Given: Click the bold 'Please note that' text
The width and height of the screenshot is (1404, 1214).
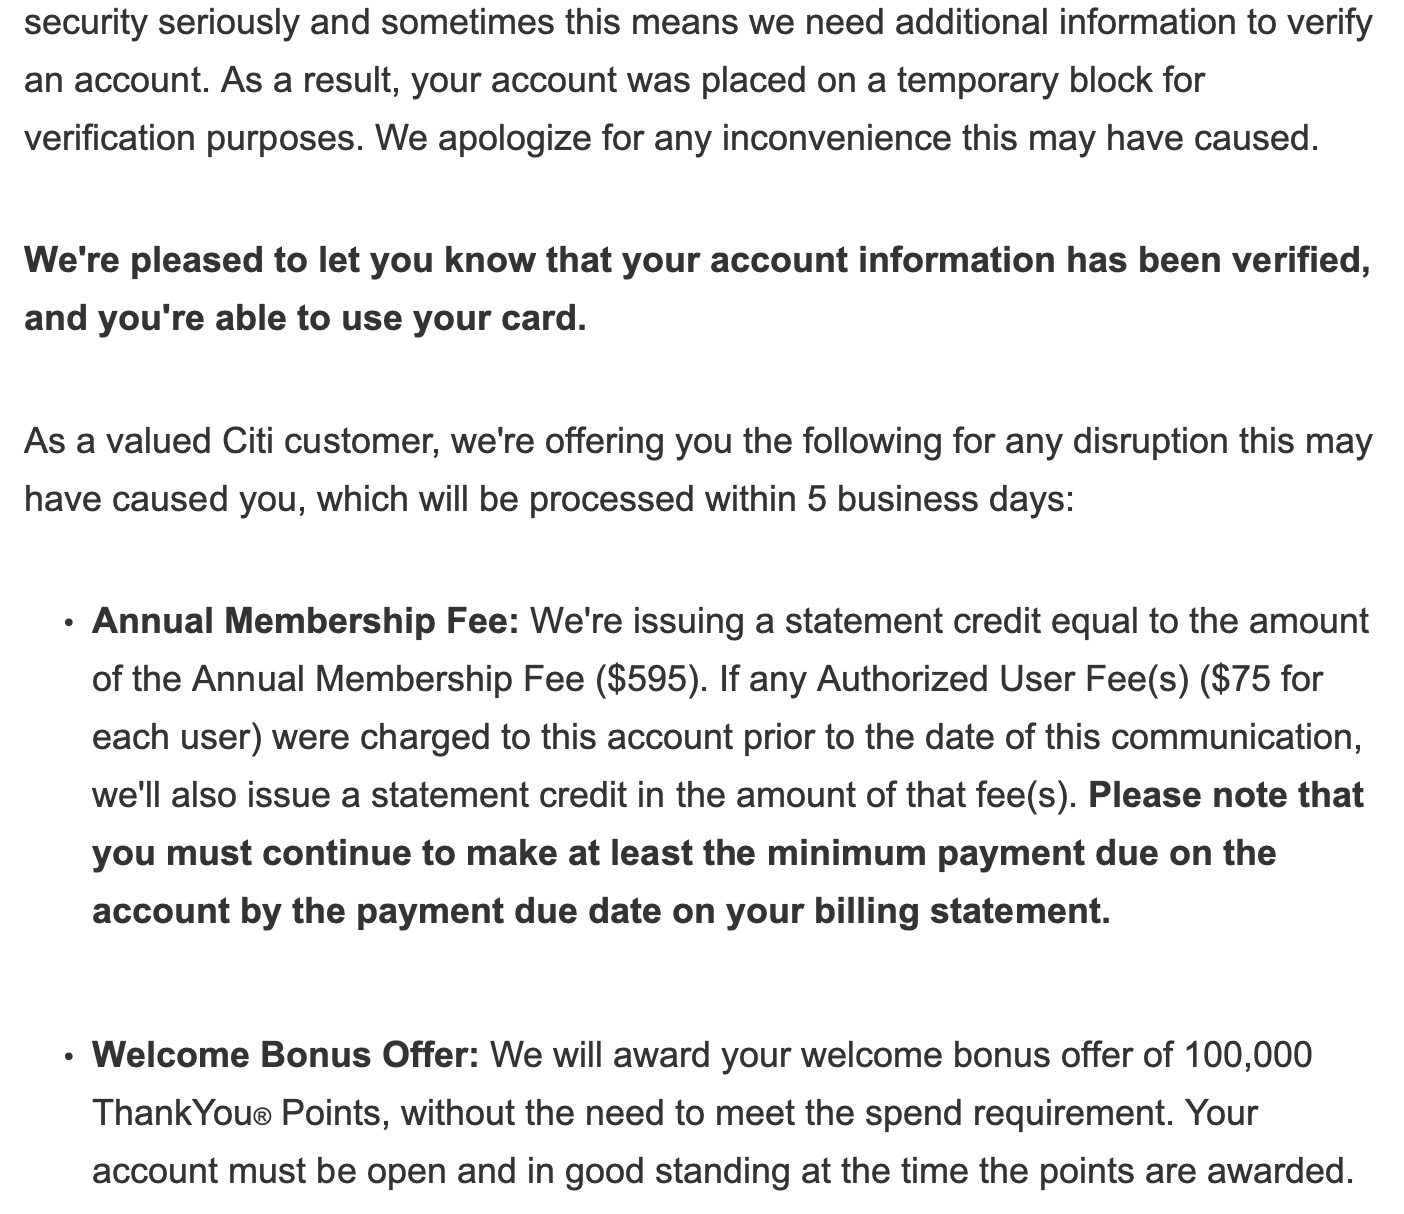Looking at the screenshot, I should [x=1226, y=795].
